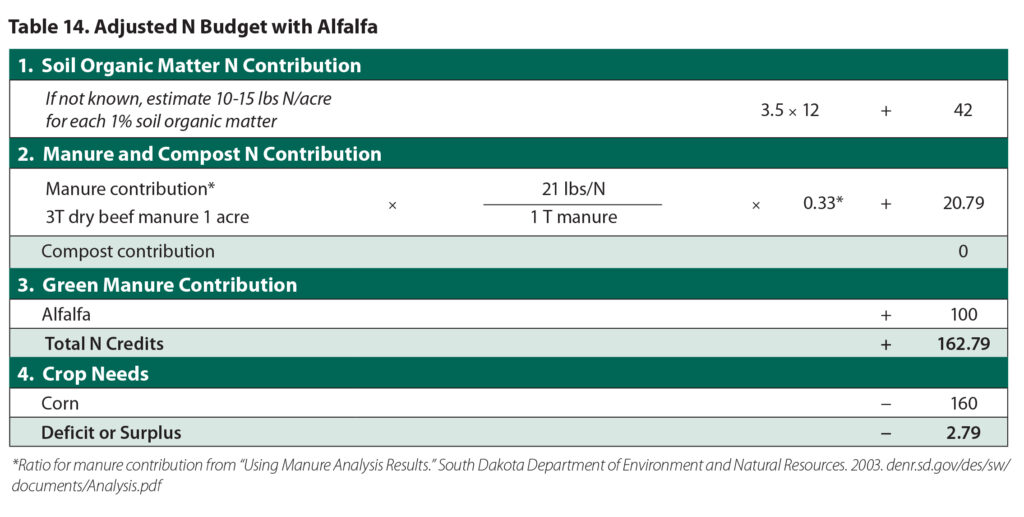Click the table title "Table 14. Adjusted N Budget with Alfalfa"

[x=193, y=27]
